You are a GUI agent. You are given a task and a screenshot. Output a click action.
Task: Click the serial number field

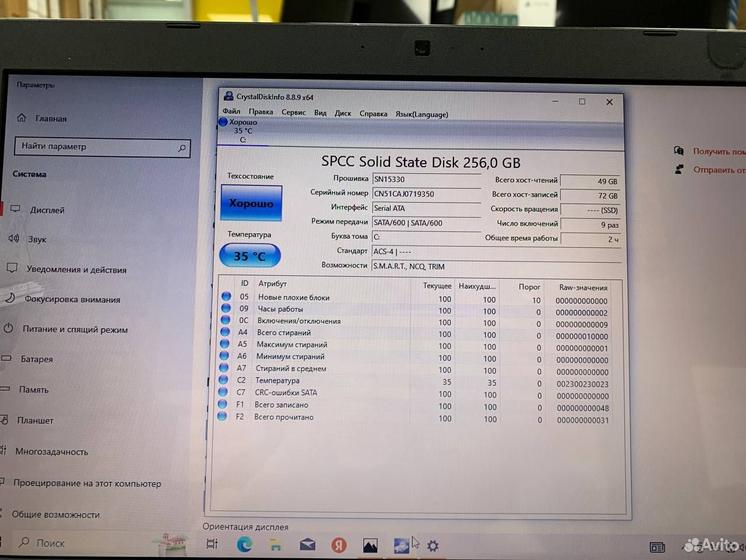pyautogui.click(x=426, y=194)
